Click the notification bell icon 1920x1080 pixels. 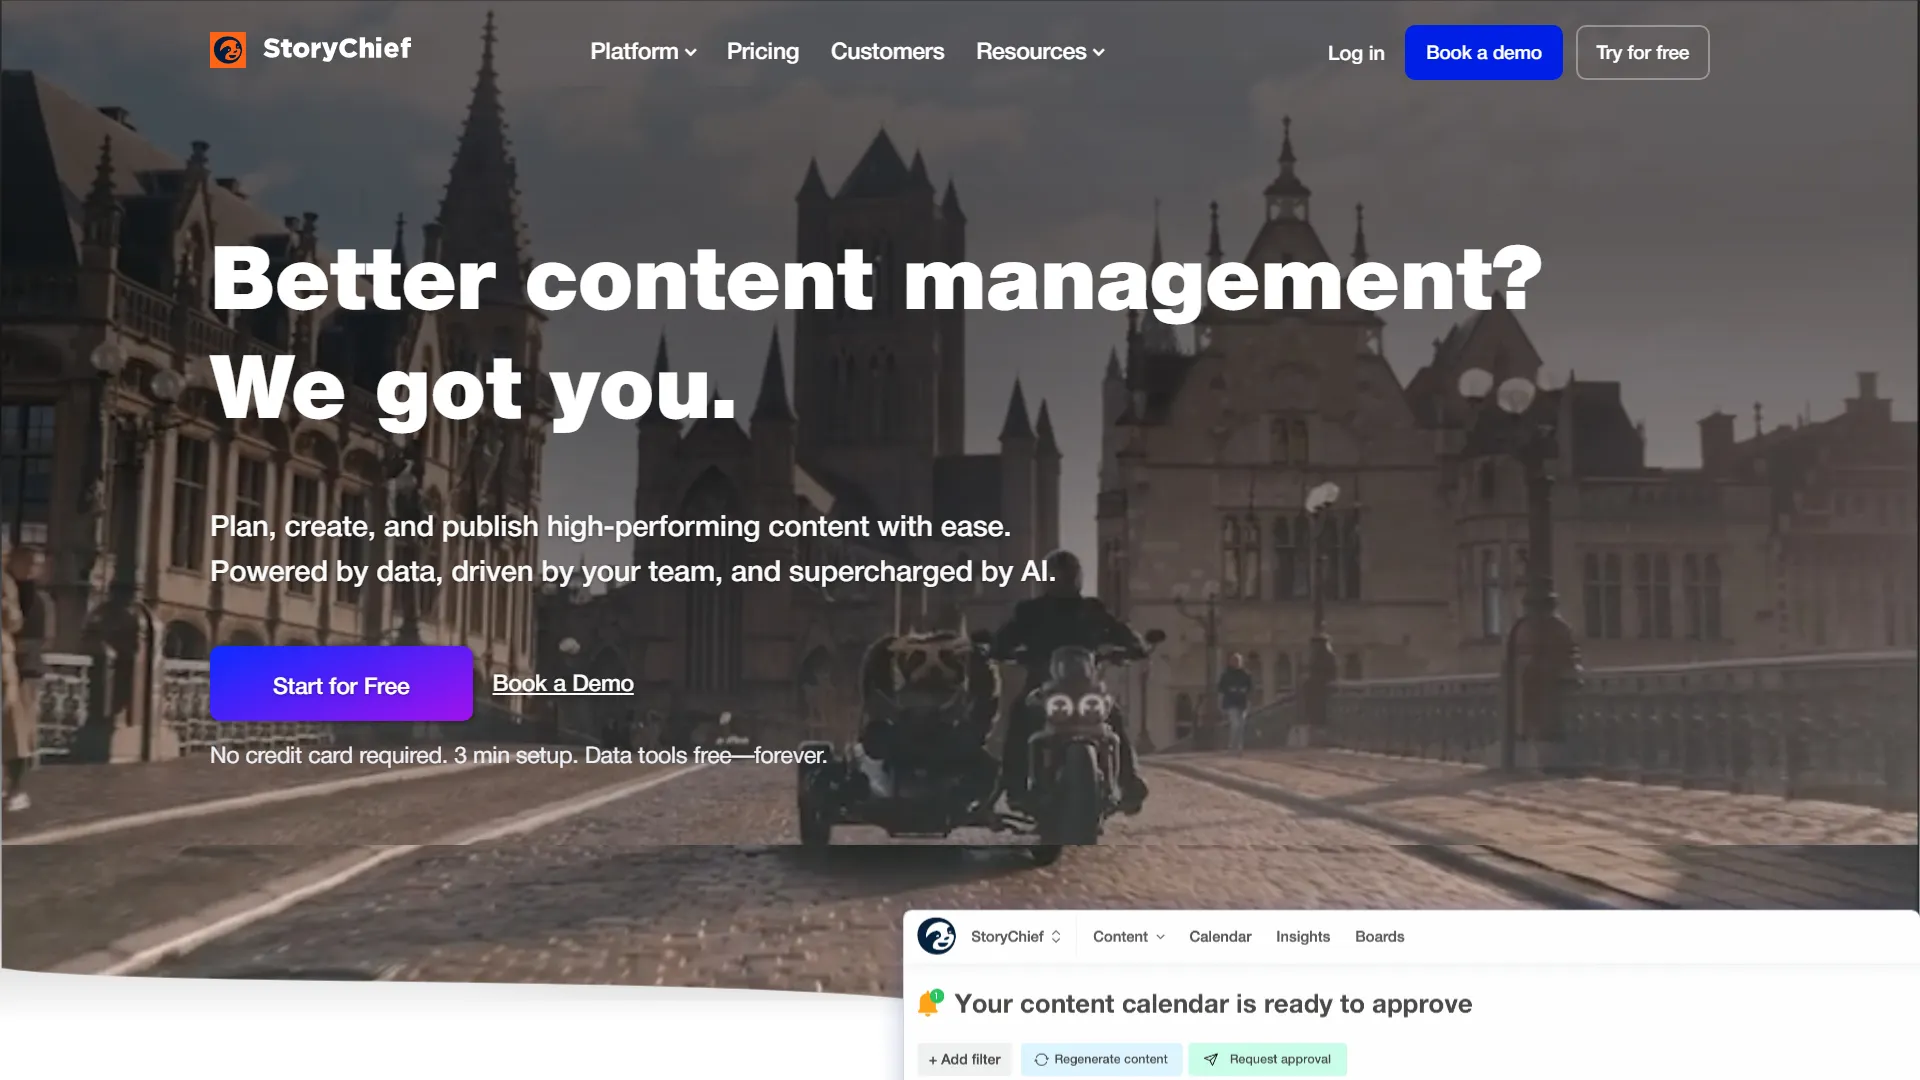(x=930, y=1003)
